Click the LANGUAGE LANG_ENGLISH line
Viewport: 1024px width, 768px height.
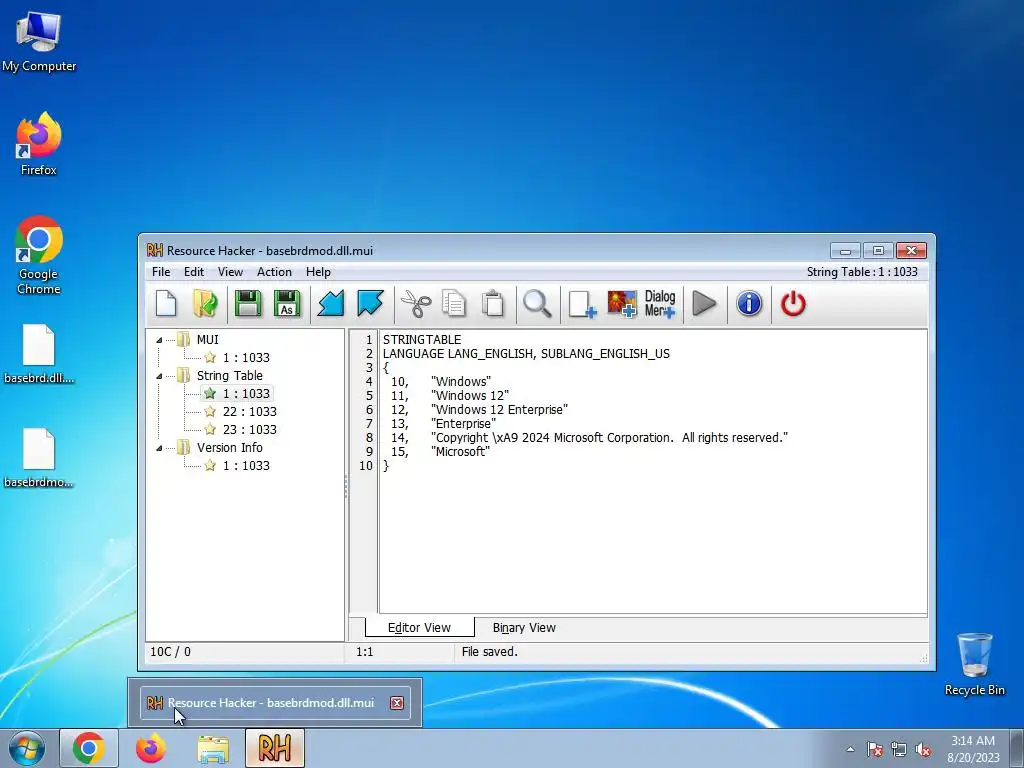526,353
